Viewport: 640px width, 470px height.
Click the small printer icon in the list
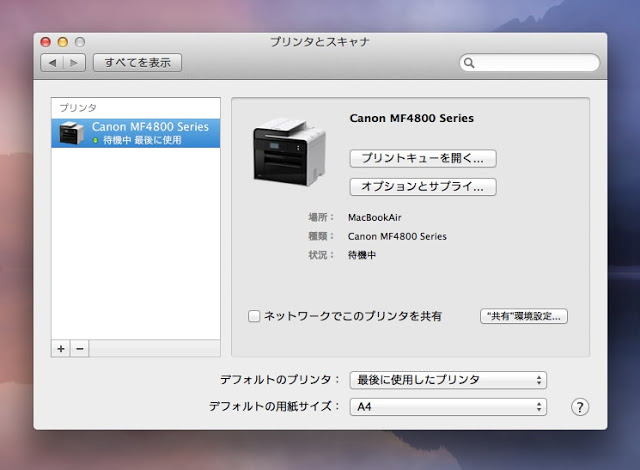click(x=71, y=133)
